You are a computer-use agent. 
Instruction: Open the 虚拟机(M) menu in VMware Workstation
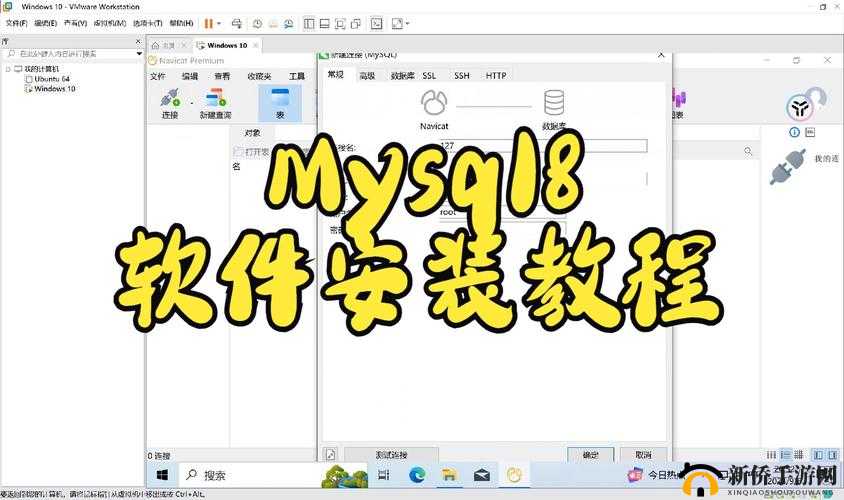point(110,23)
